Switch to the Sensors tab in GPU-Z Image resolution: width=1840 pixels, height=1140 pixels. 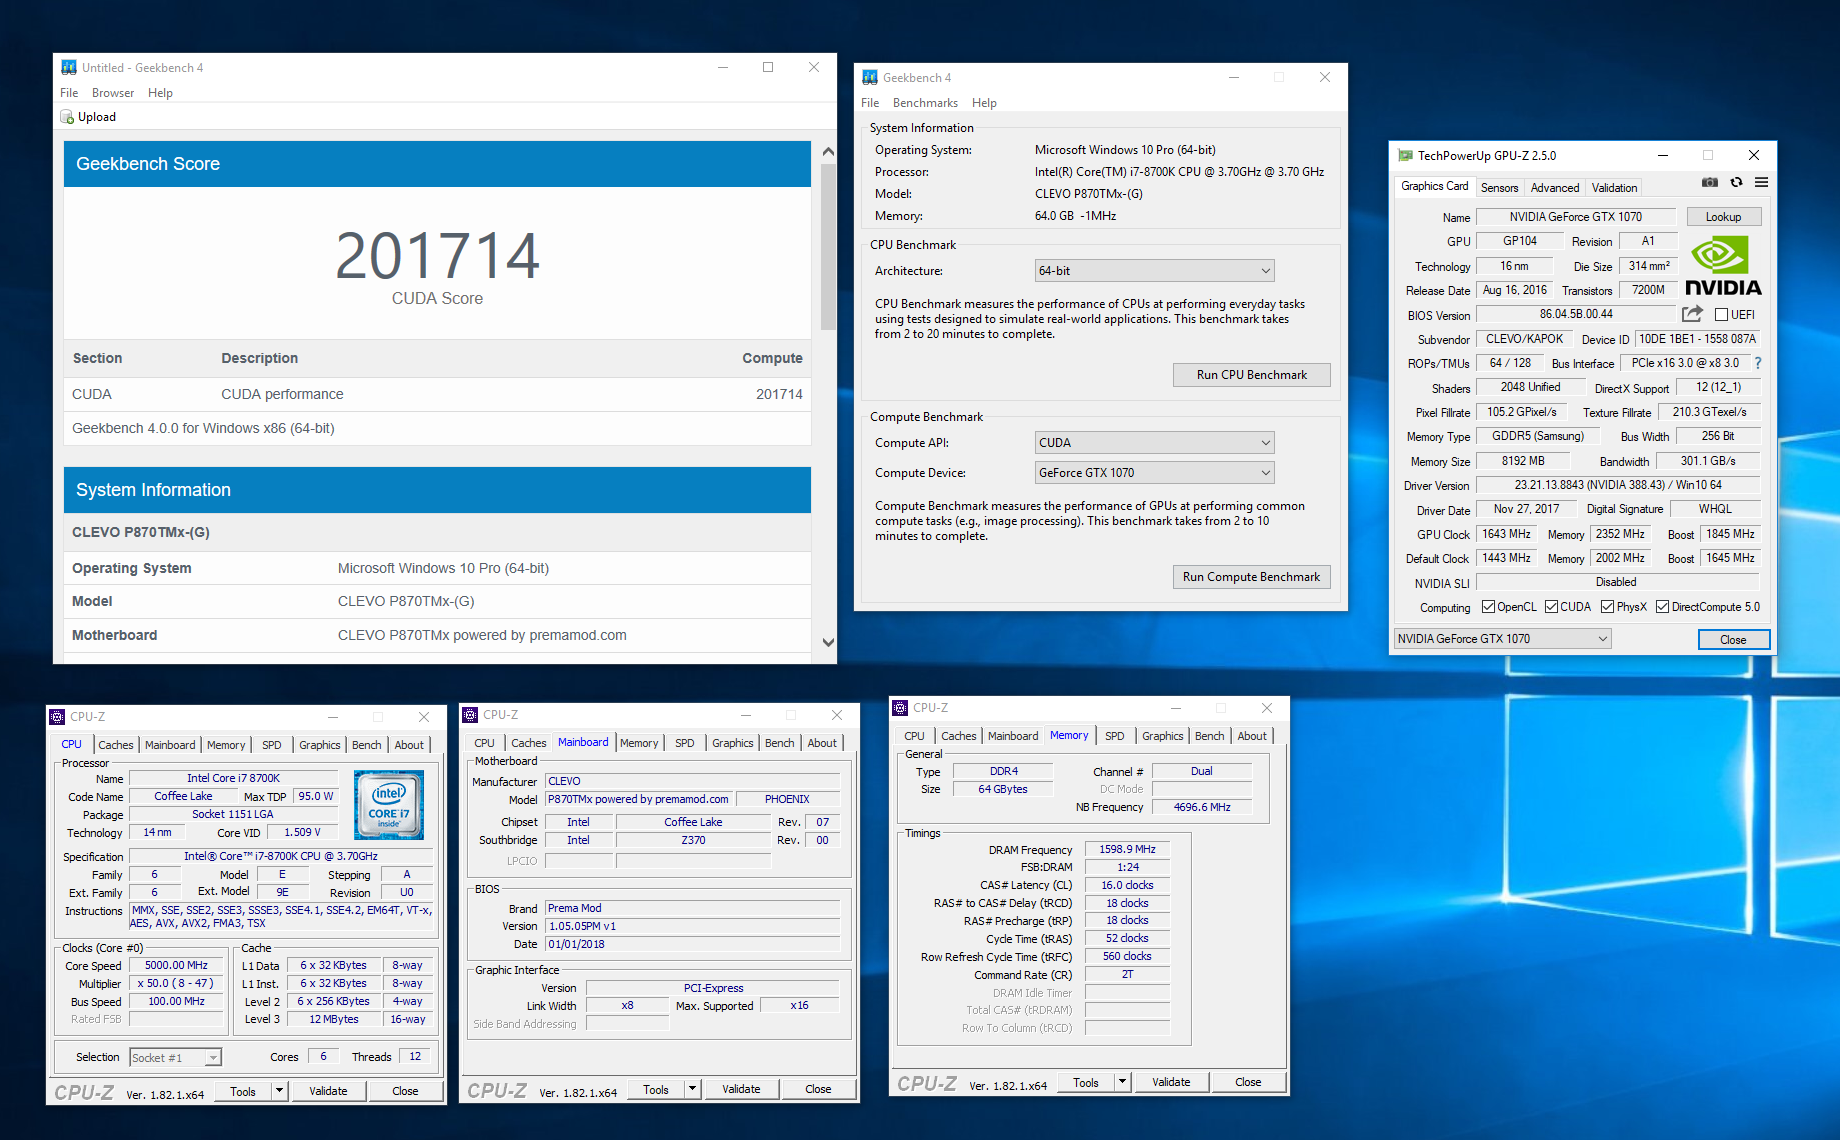coord(1499,188)
